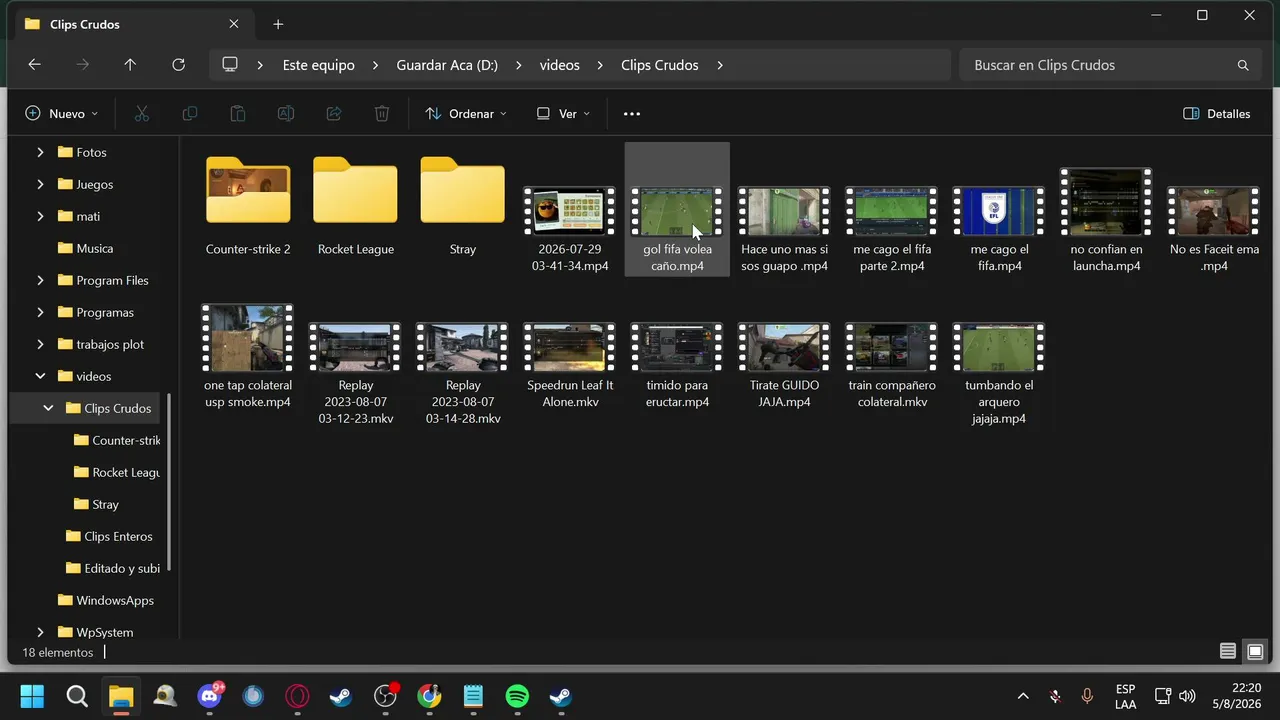Viewport: 1280px width, 720px height.
Task: Select the gol fifa volea caño.mp4 video
Action: click(x=677, y=210)
